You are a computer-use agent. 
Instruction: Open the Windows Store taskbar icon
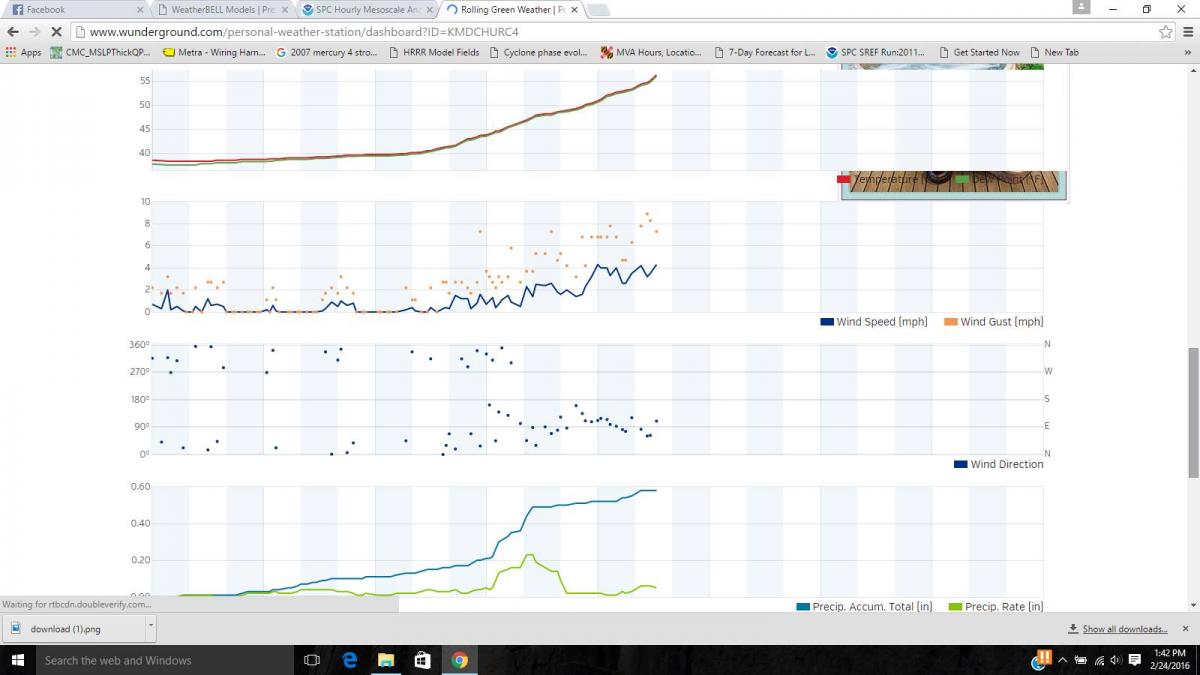pos(422,660)
